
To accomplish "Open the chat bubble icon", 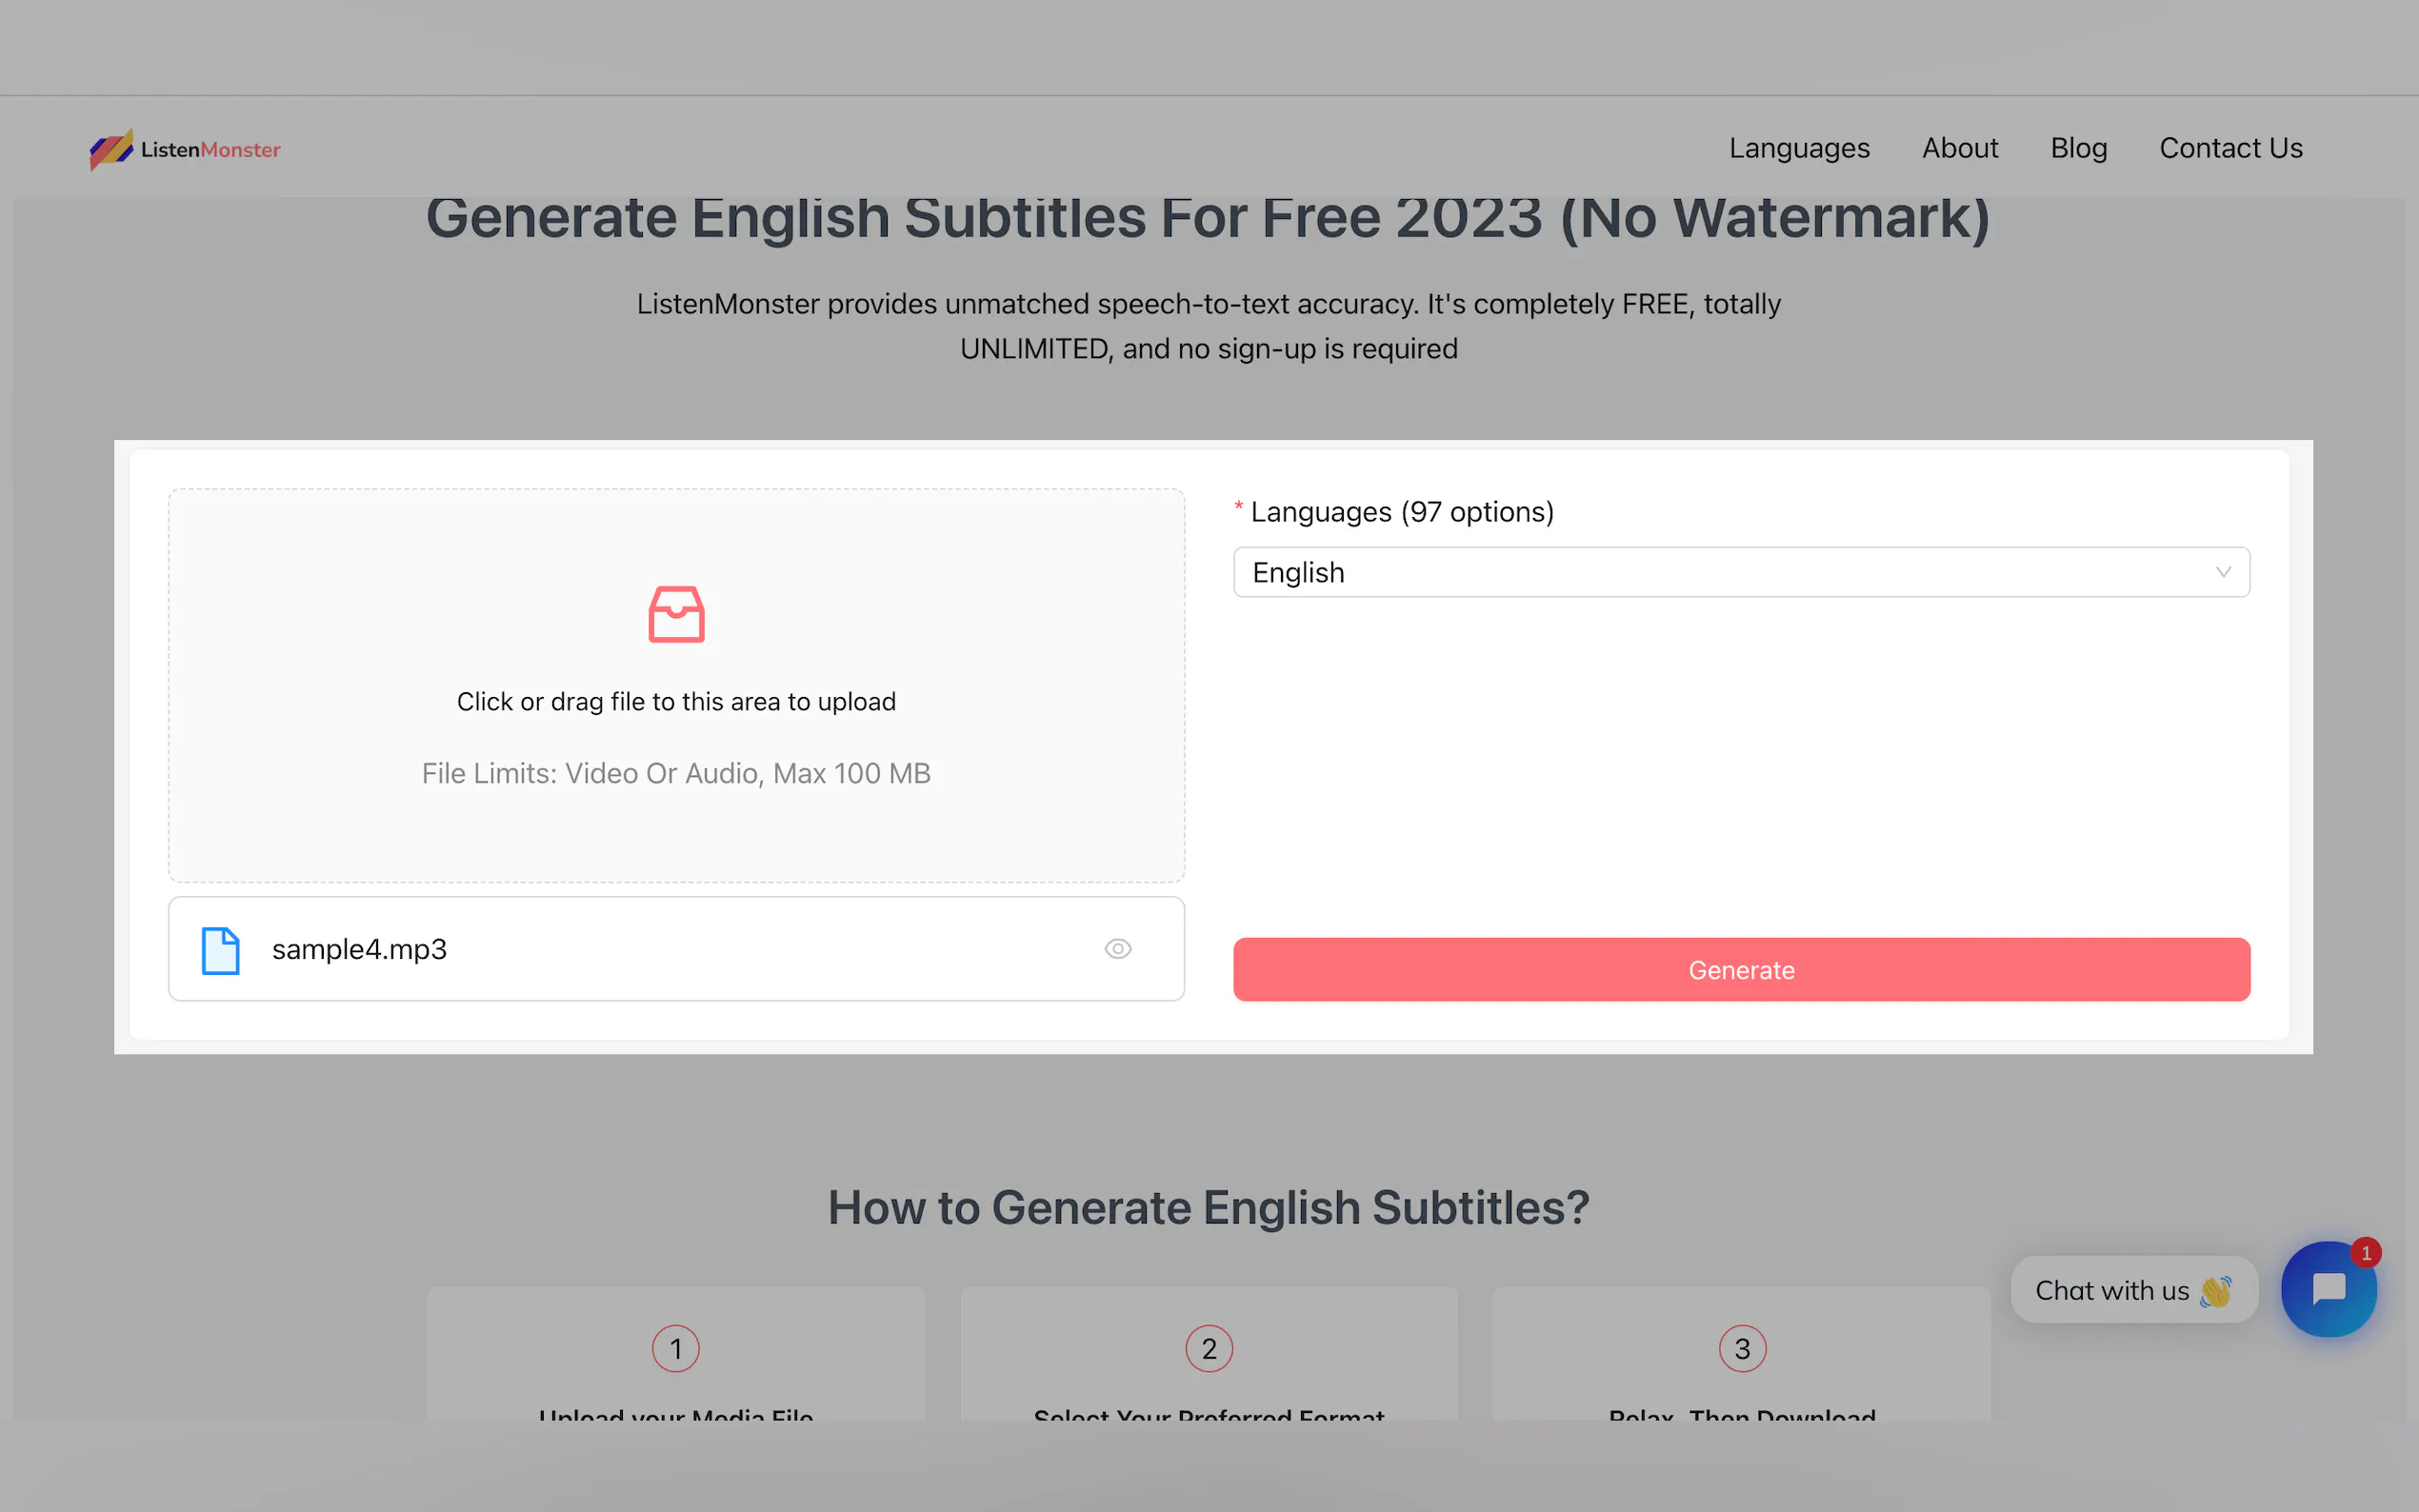I will pyautogui.click(x=2327, y=1289).
